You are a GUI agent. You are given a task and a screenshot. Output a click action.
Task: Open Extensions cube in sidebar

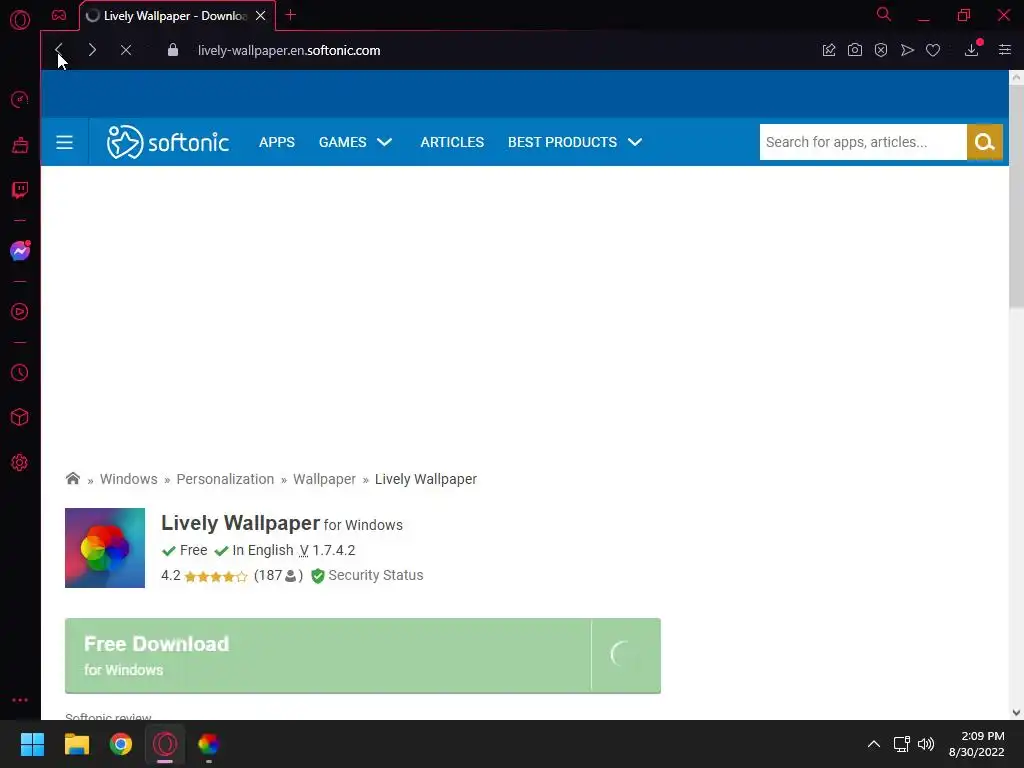(x=20, y=417)
